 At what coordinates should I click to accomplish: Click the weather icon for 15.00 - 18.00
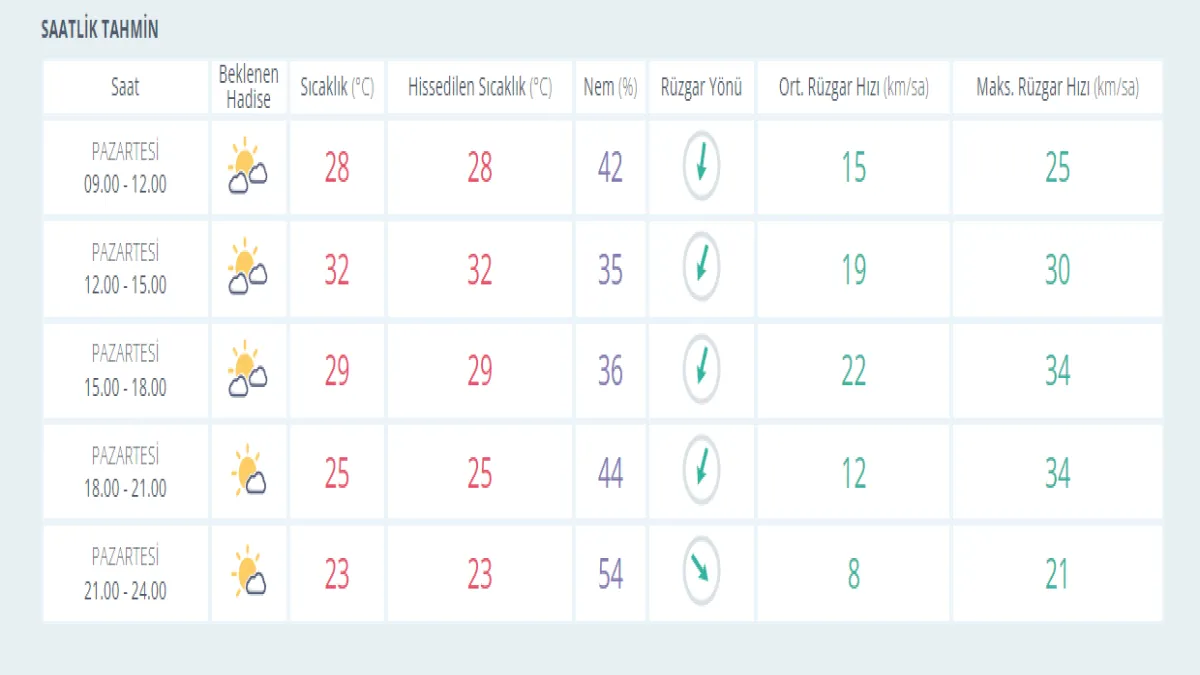pos(247,370)
